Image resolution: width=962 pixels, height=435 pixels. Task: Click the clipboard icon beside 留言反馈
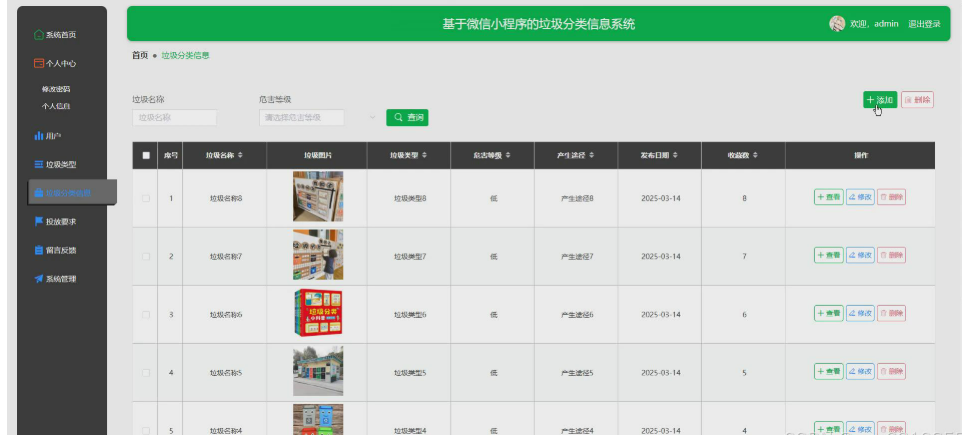(x=39, y=250)
